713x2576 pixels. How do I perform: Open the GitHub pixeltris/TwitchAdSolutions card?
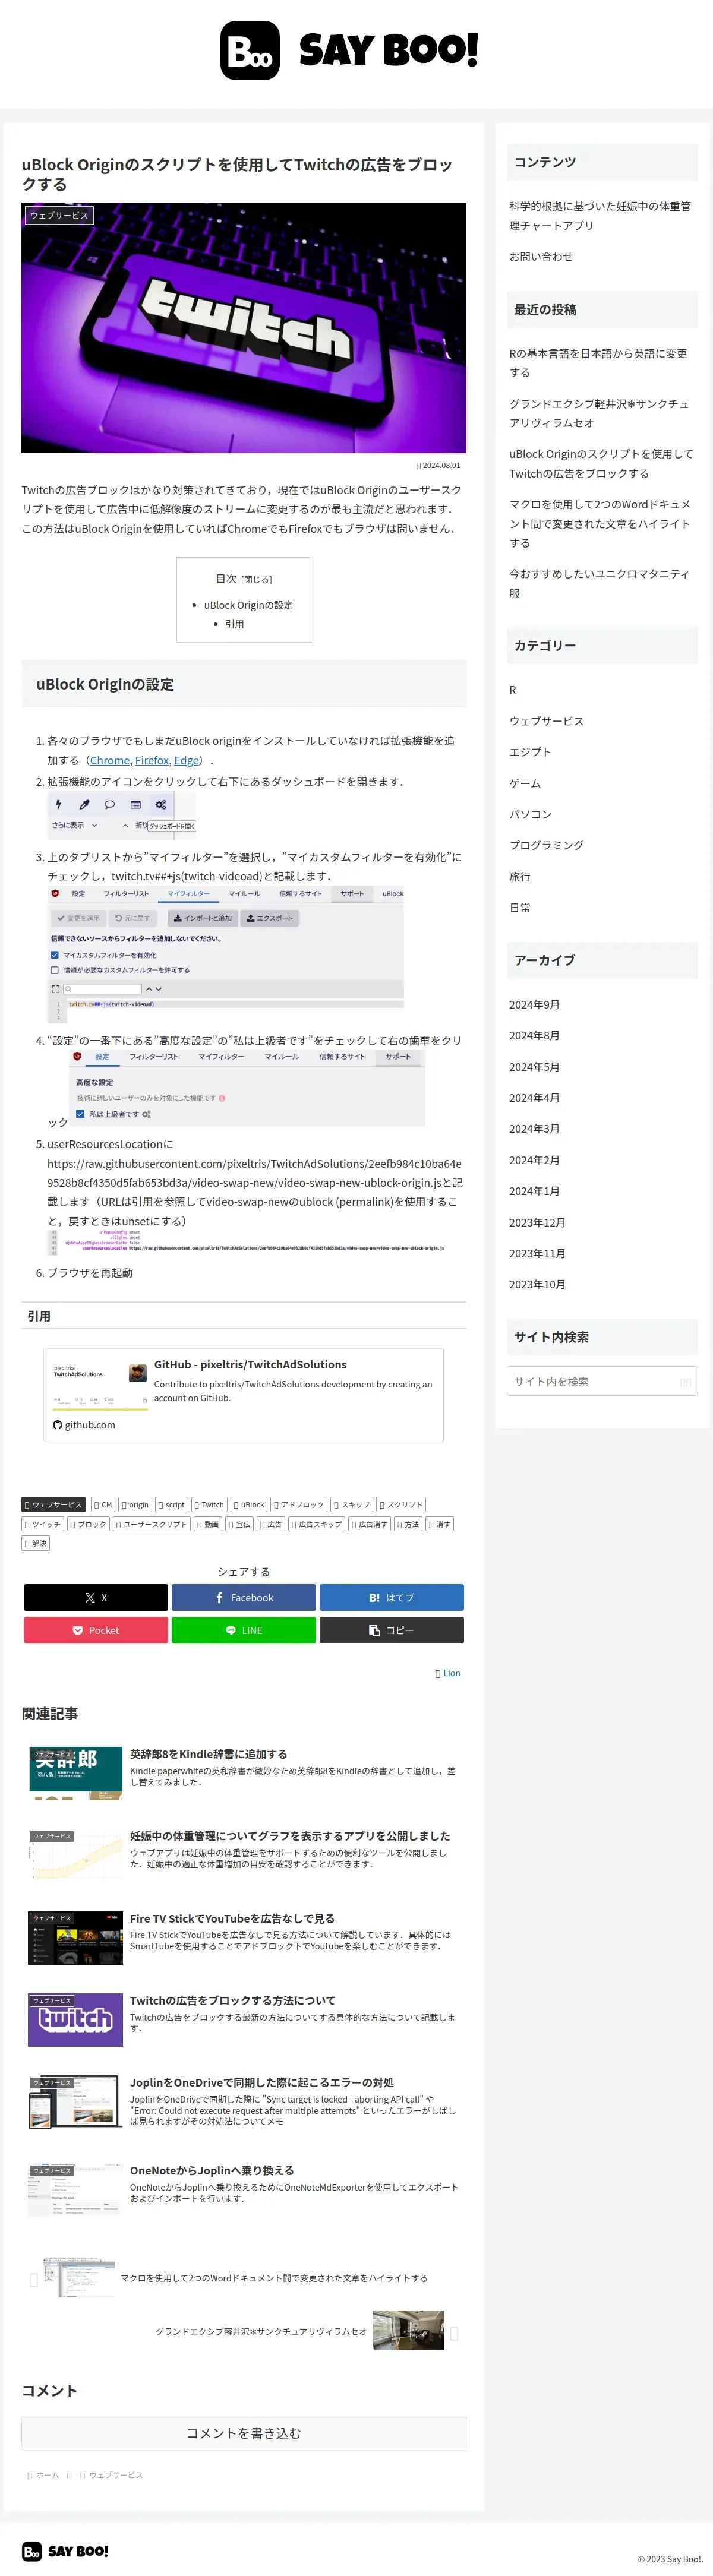(244, 1395)
